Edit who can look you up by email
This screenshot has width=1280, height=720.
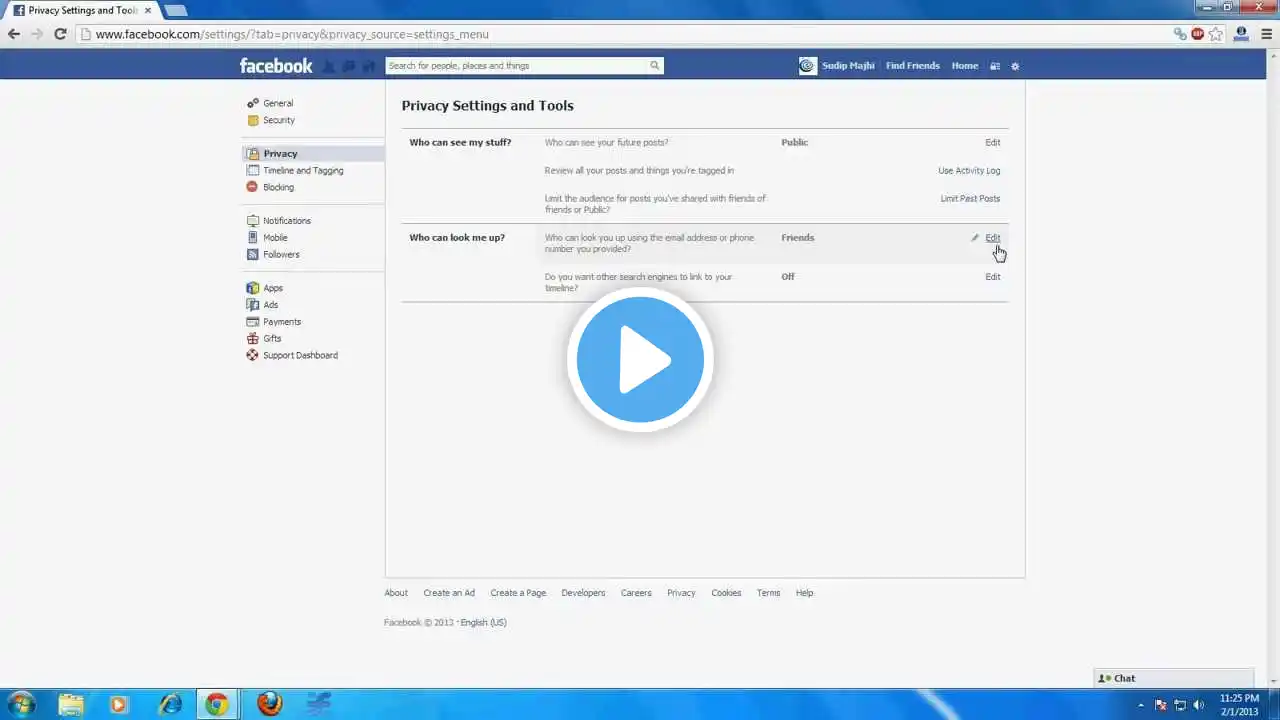click(992, 238)
